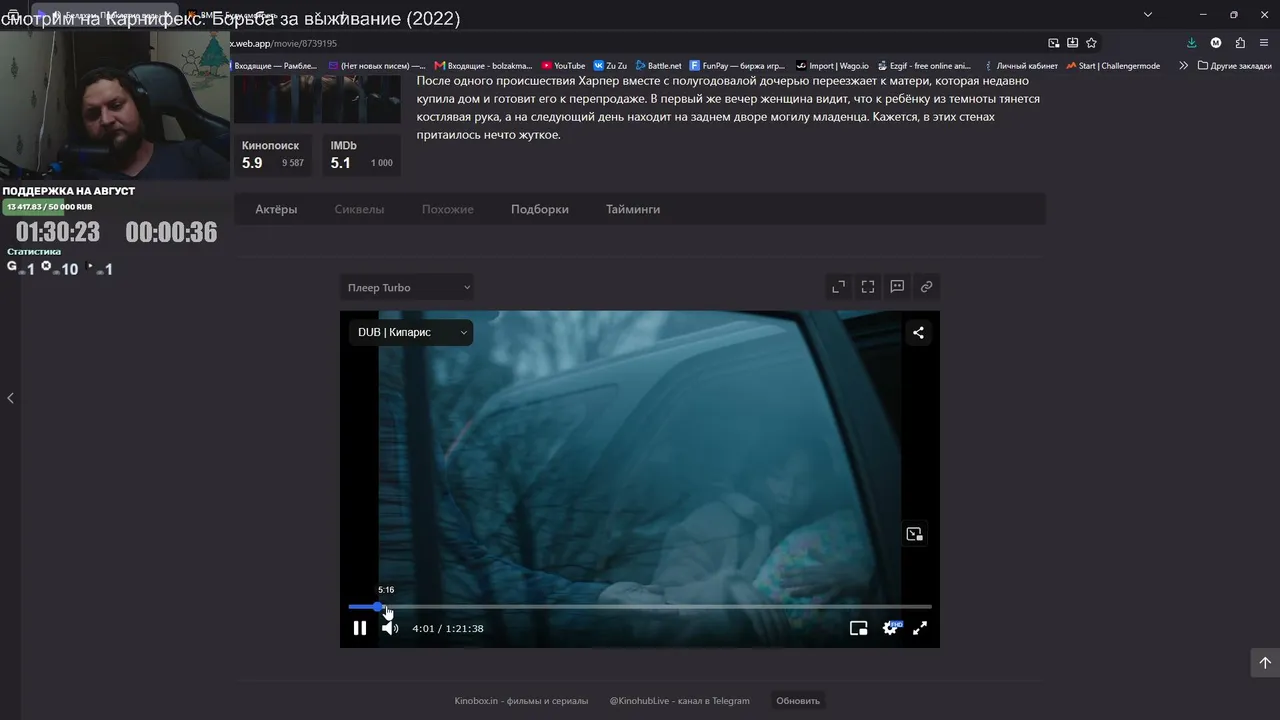Open the FunPay bookmark
This screenshot has height=720, width=1280.
(737, 66)
